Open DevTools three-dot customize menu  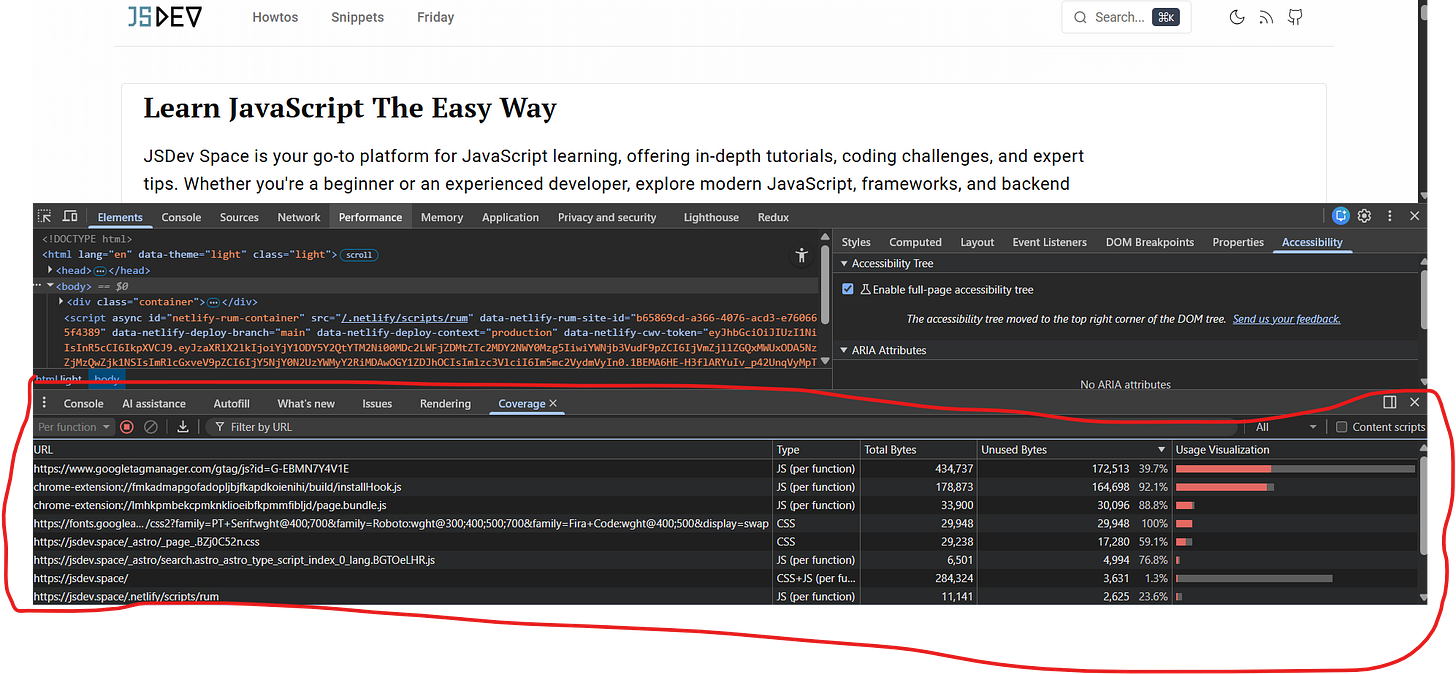[x=1390, y=216]
